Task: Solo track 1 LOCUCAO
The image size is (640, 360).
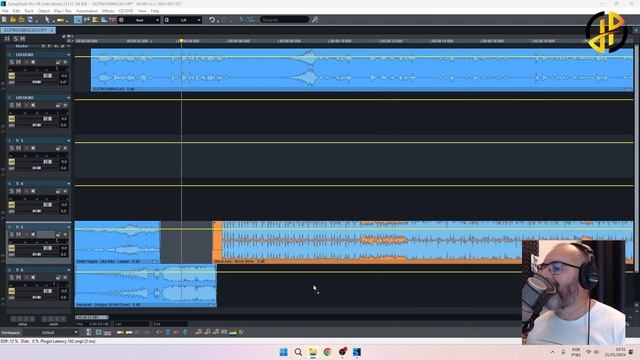Action: click(x=11, y=62)
